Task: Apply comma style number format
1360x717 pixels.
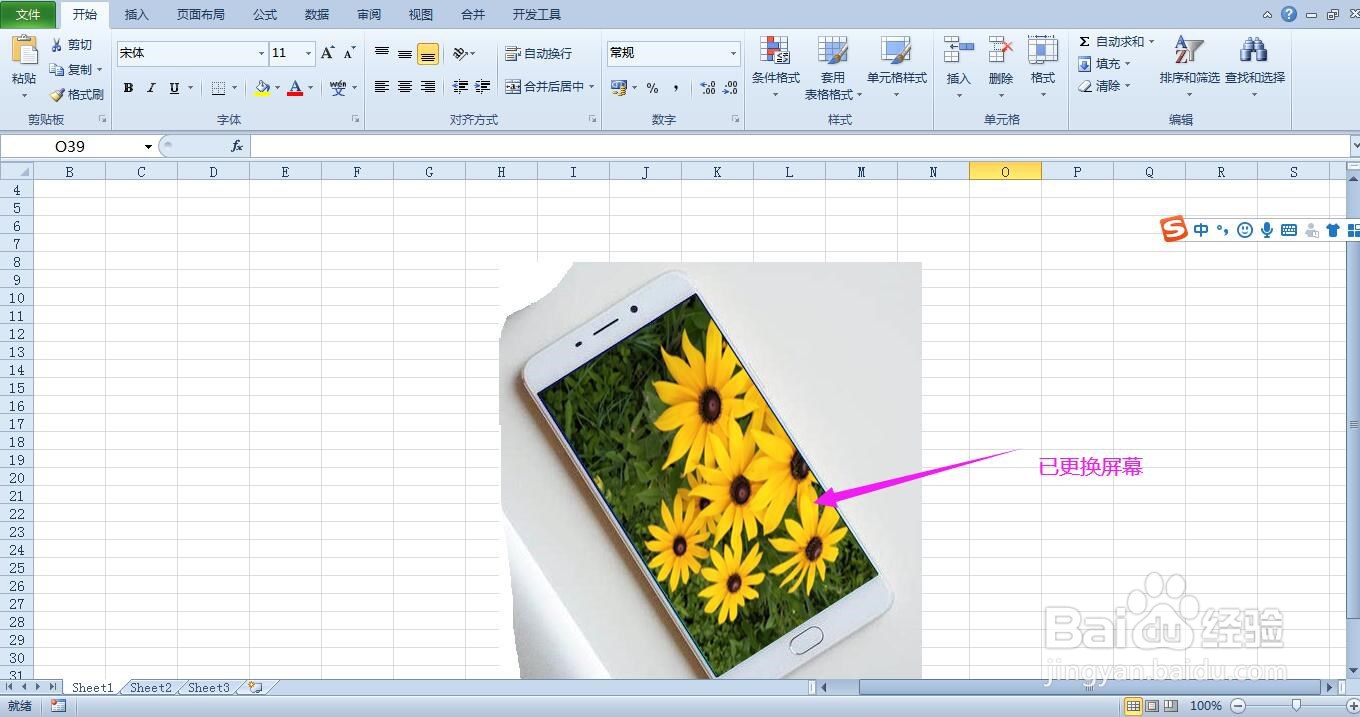Action: click(676, 88)
